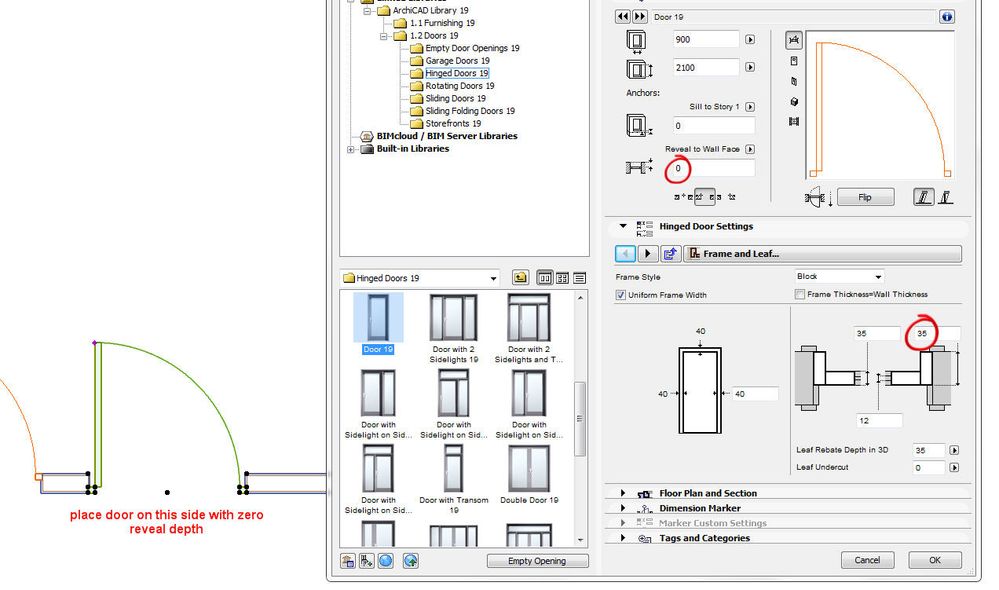Select the perpendicular-to-wall door plane icon
Image resolution: width=999 pixels, height=590 pixels.
(923, 198)
